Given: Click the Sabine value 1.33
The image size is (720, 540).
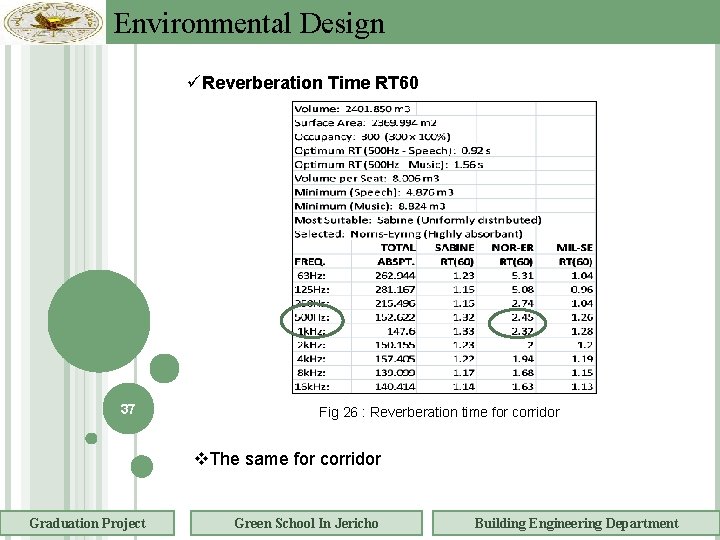Looking at the screenshot, I should [x=463, y=331].
